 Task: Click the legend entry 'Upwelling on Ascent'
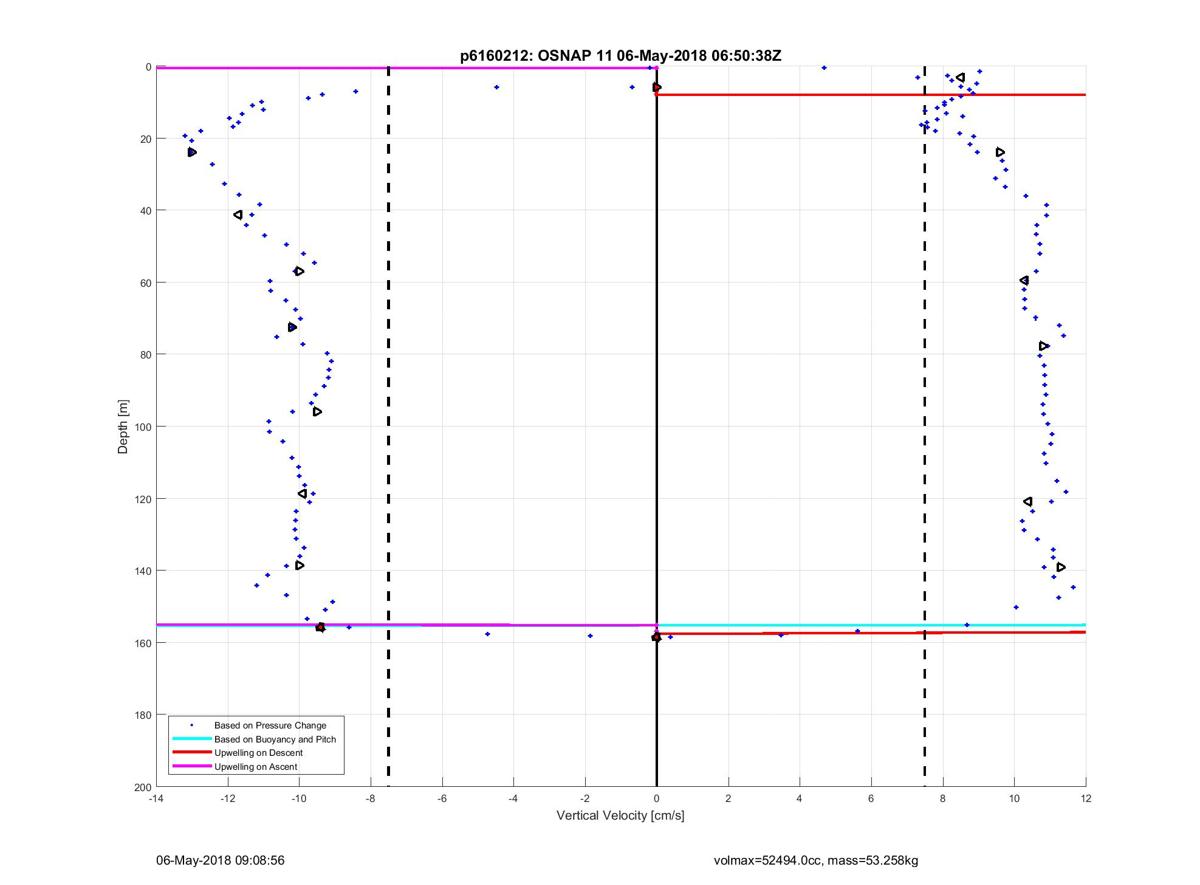[x=256, y=767]
